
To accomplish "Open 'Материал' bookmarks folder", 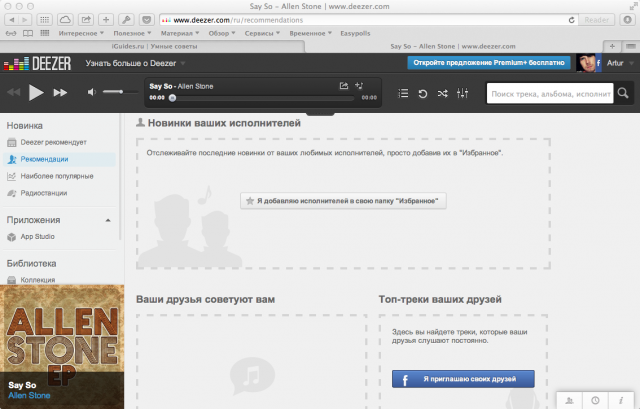I will coord(180,33).
